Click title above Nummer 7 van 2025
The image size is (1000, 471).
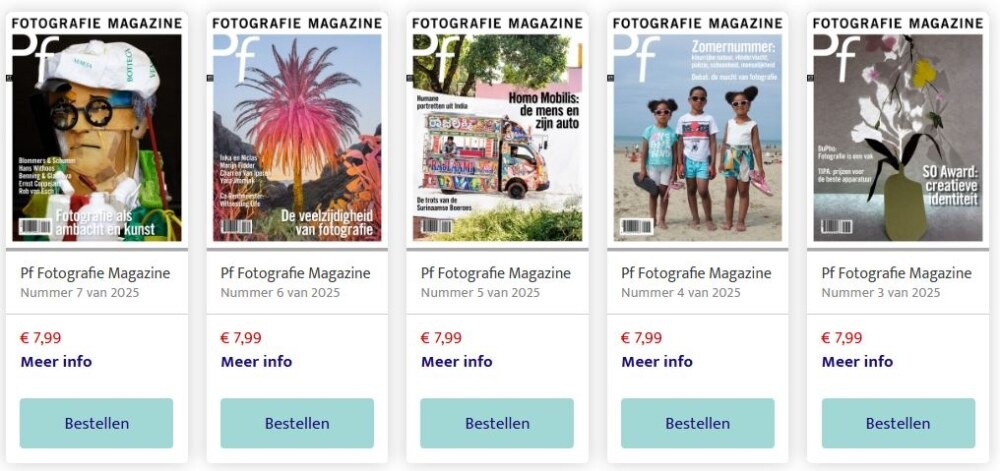click(x=95, y=273)
